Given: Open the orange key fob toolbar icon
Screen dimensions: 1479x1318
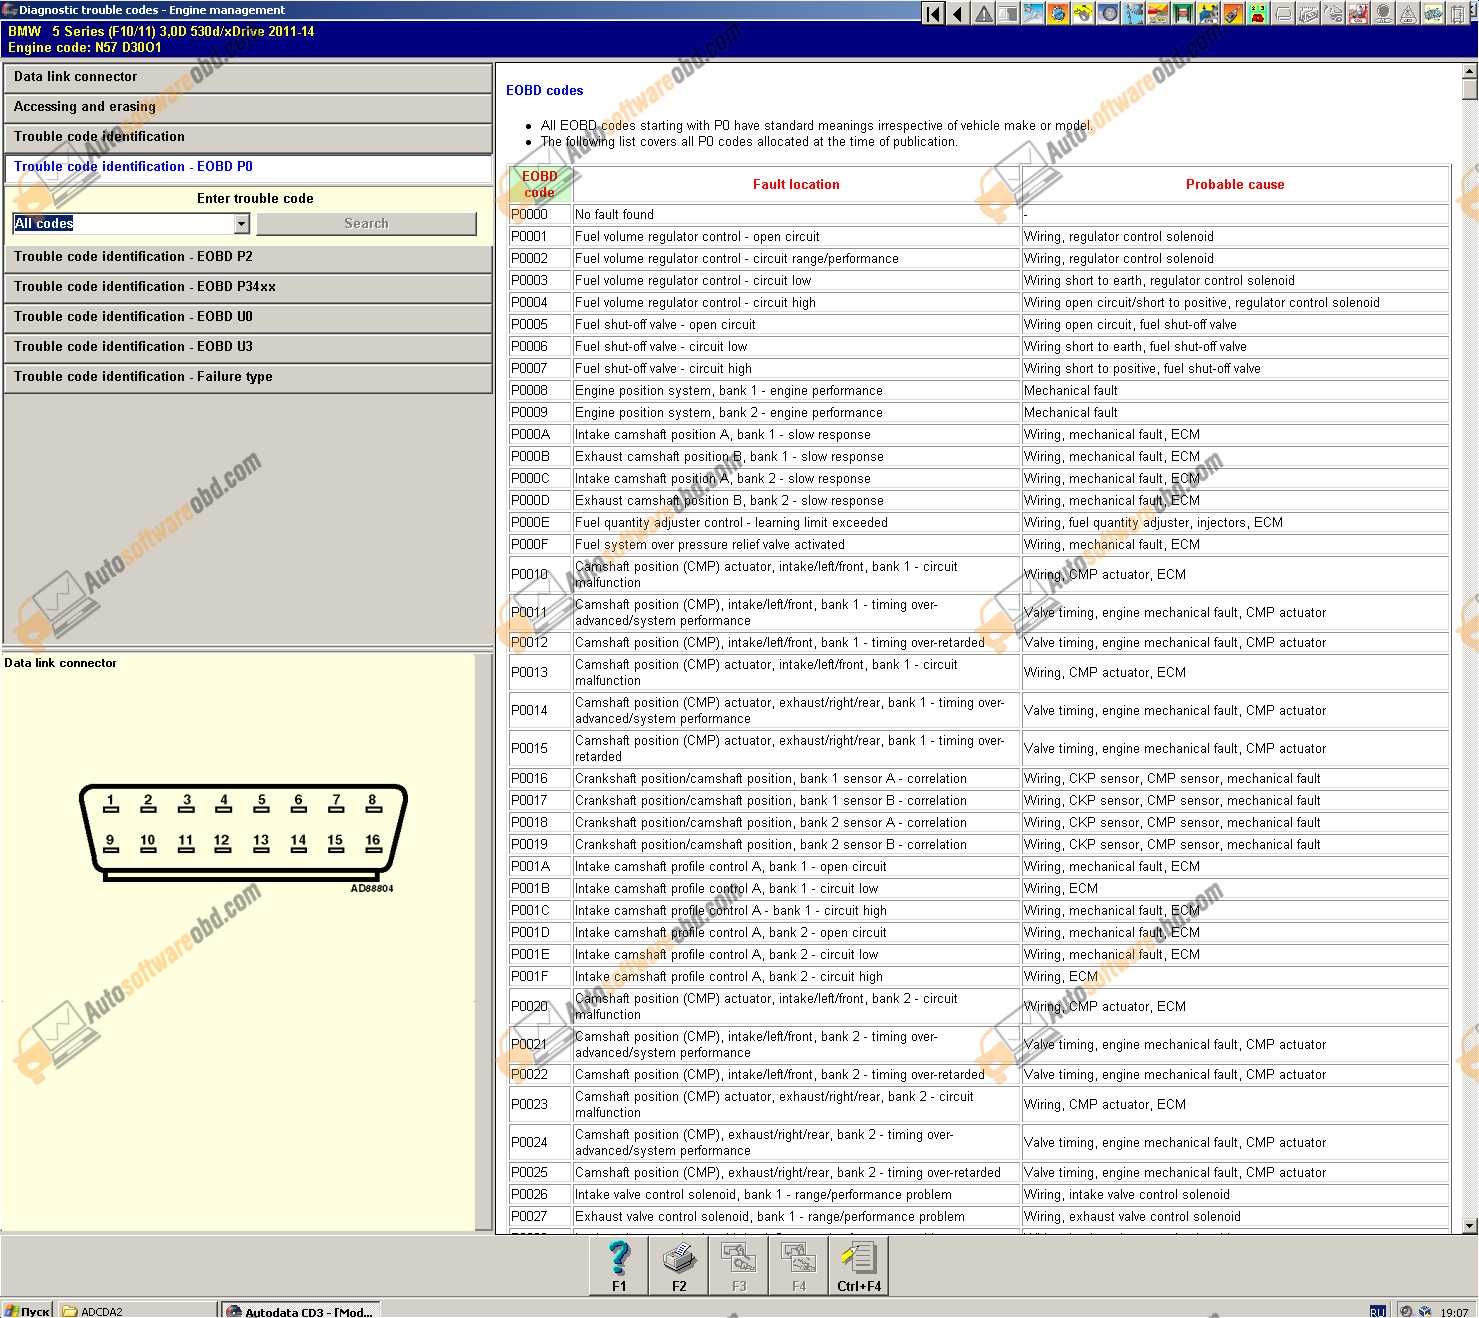Looking at the screenshot, I should (1233, 14).
